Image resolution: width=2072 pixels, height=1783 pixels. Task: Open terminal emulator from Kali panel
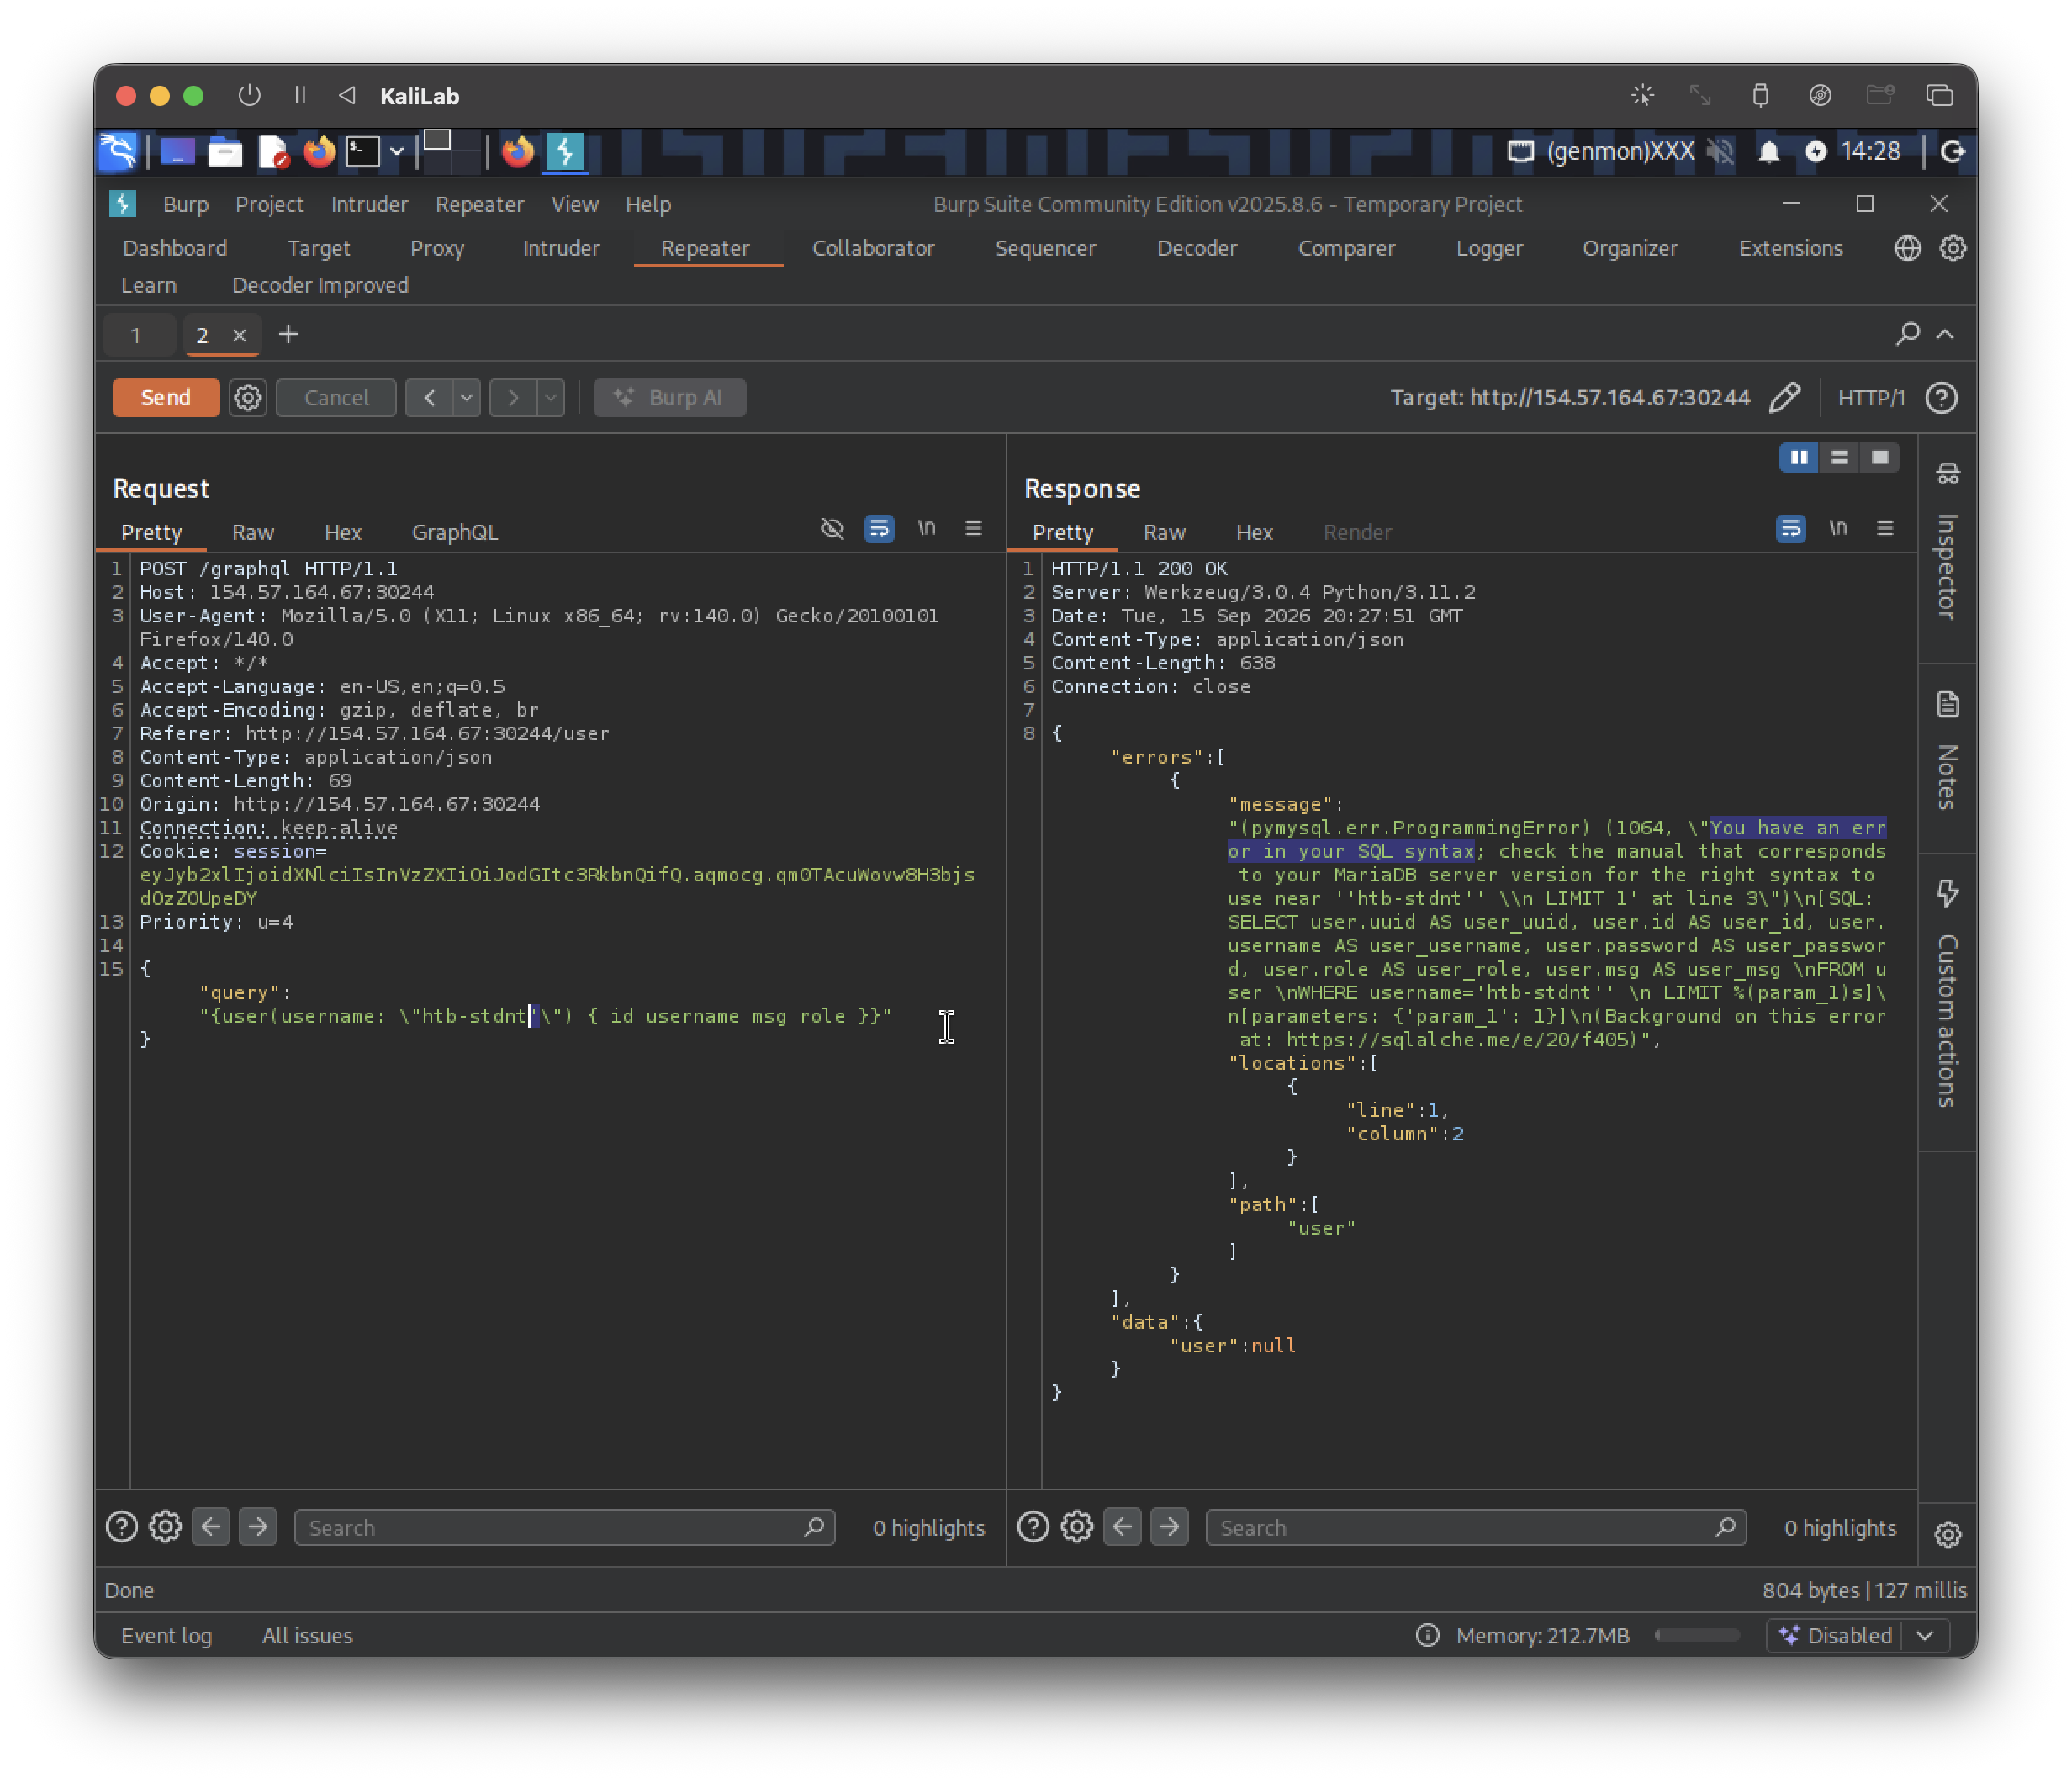tap(363, 152)
